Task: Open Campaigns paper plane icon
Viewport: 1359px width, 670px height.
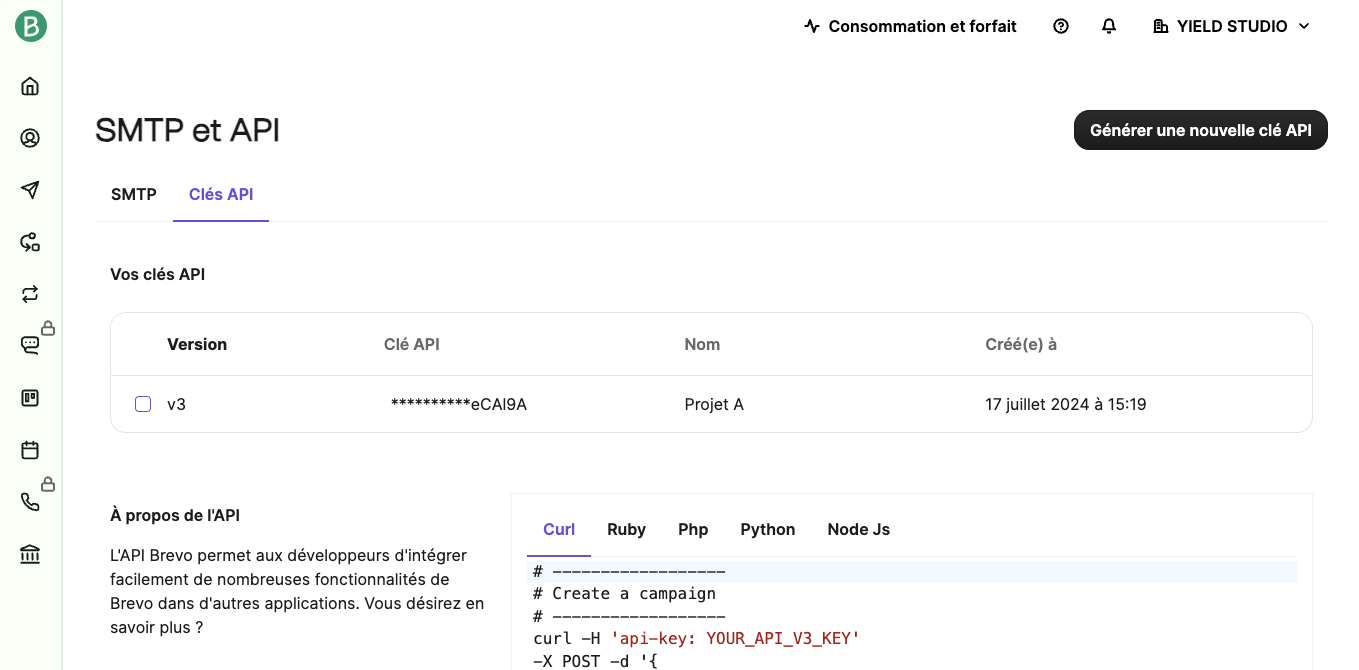Action: click(30, 190)
